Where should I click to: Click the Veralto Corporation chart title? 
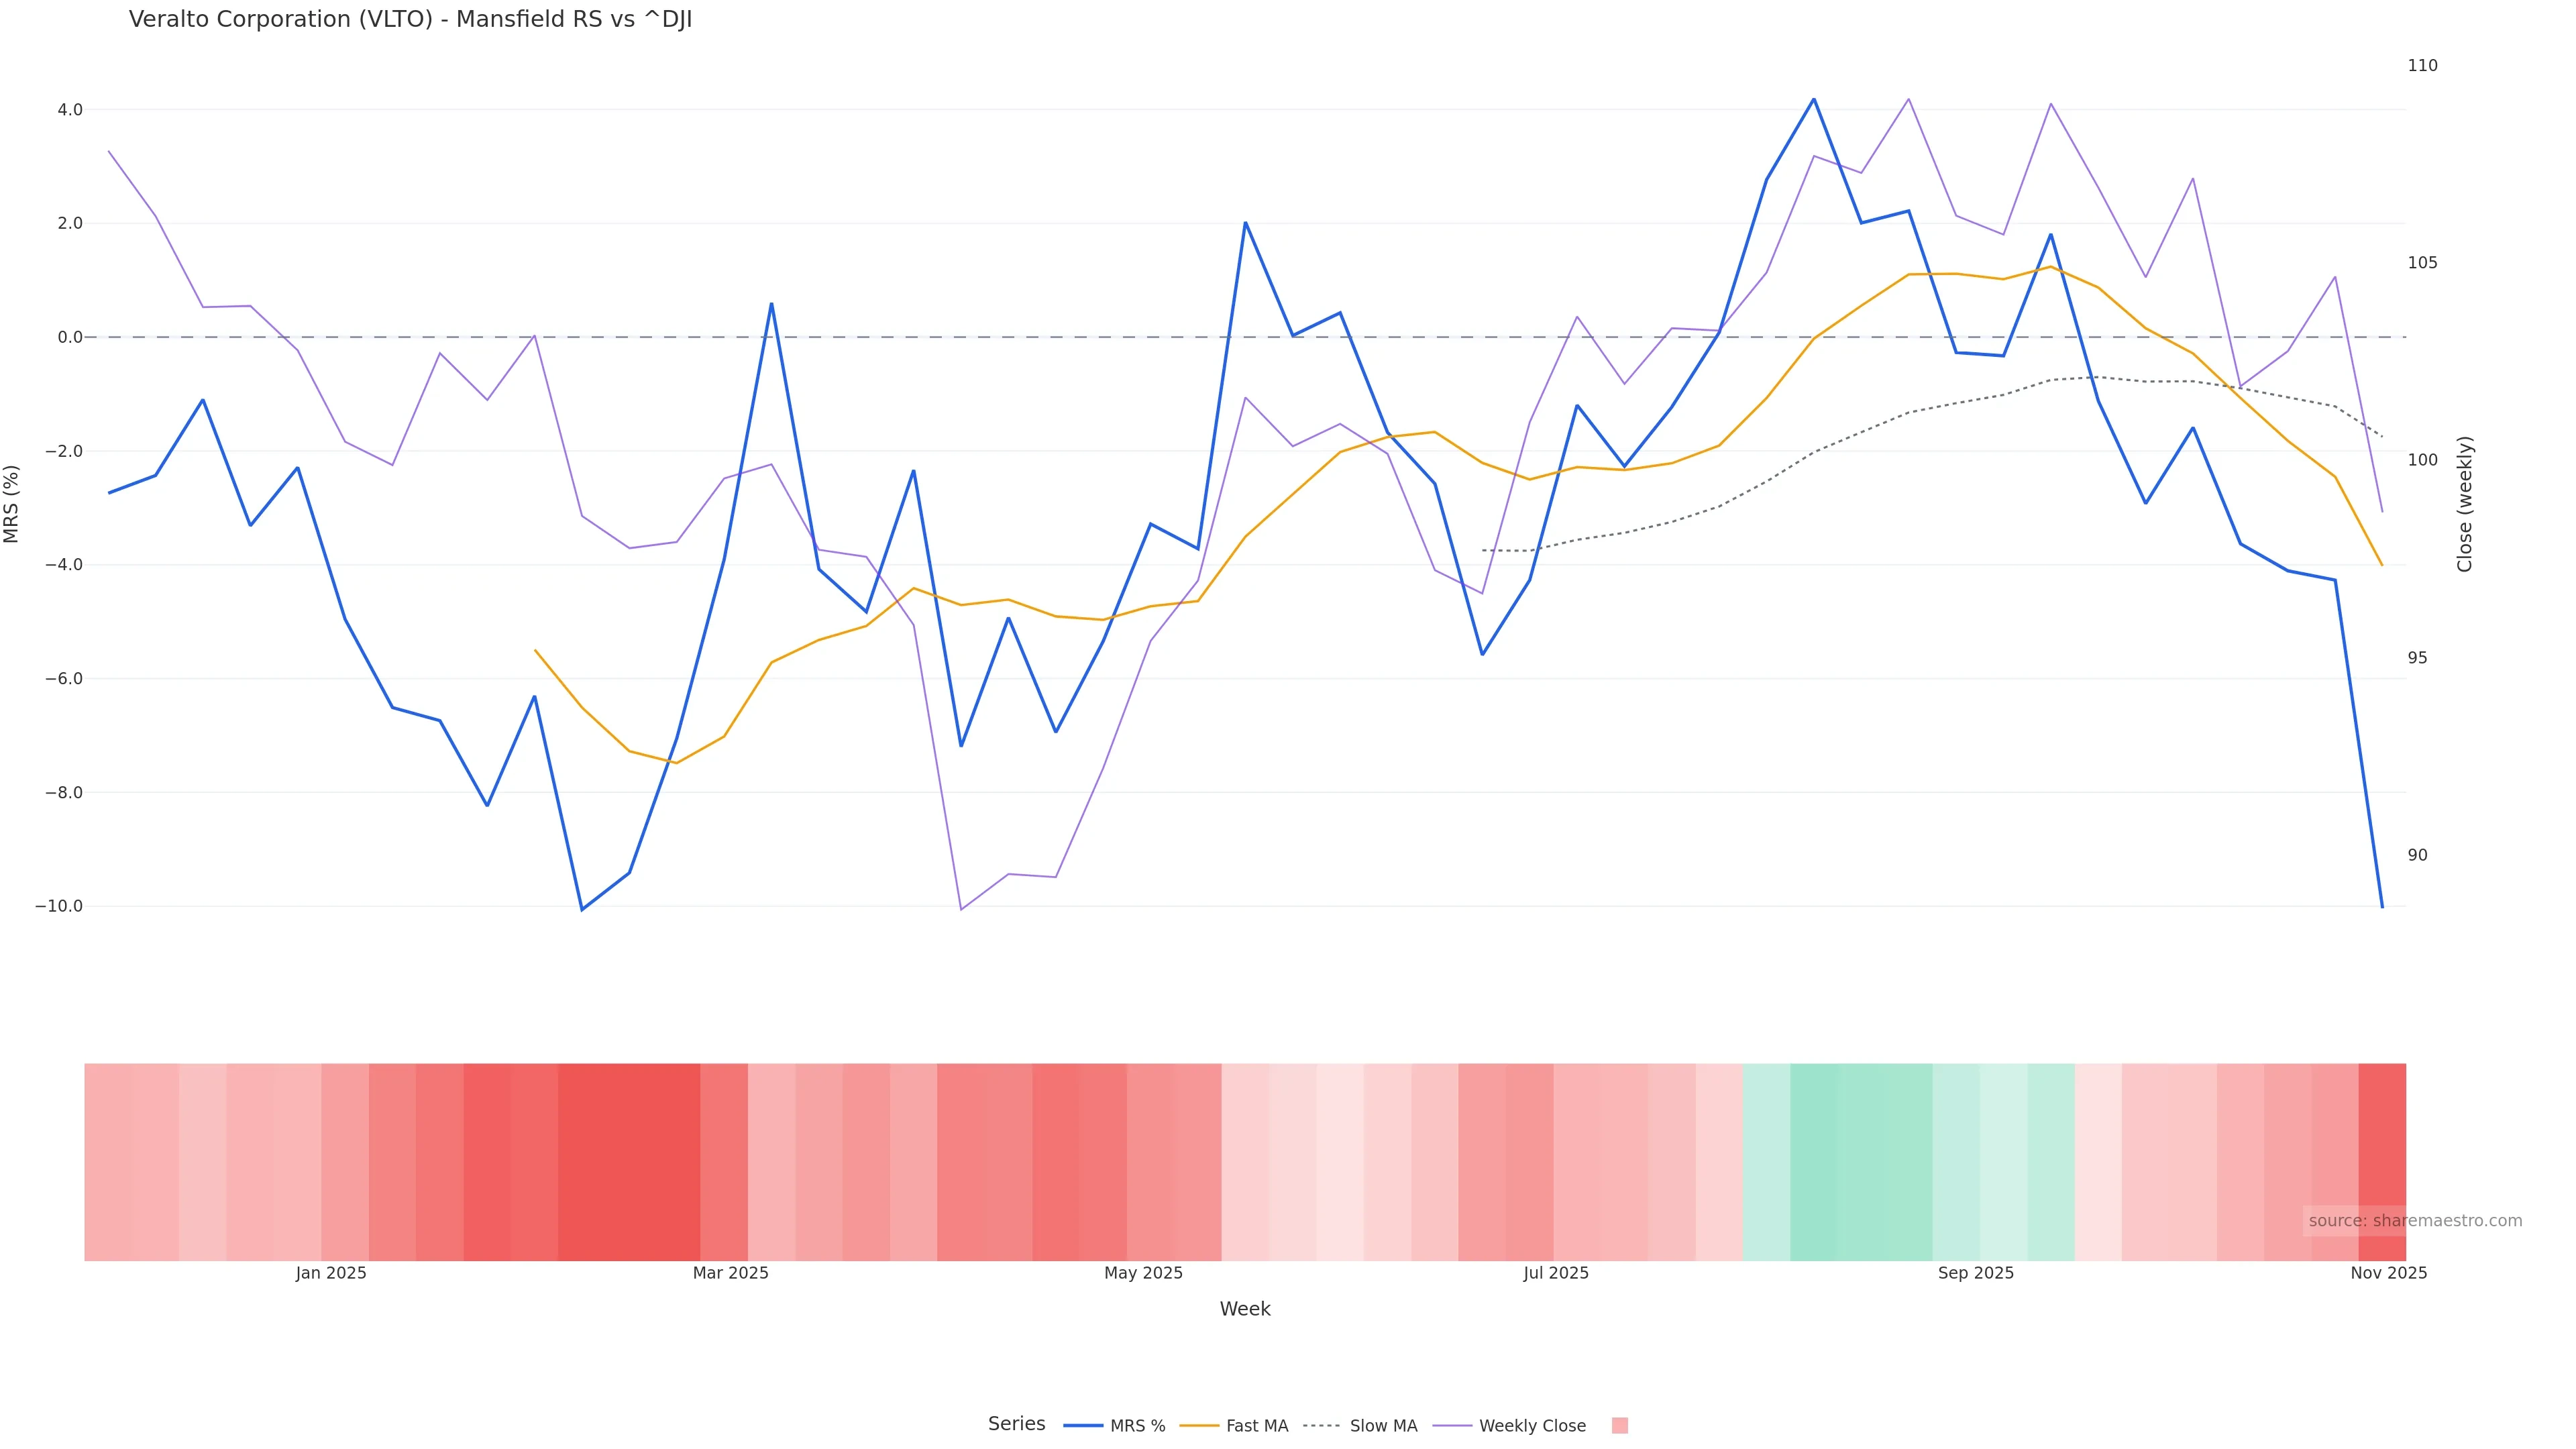(410, 20)
